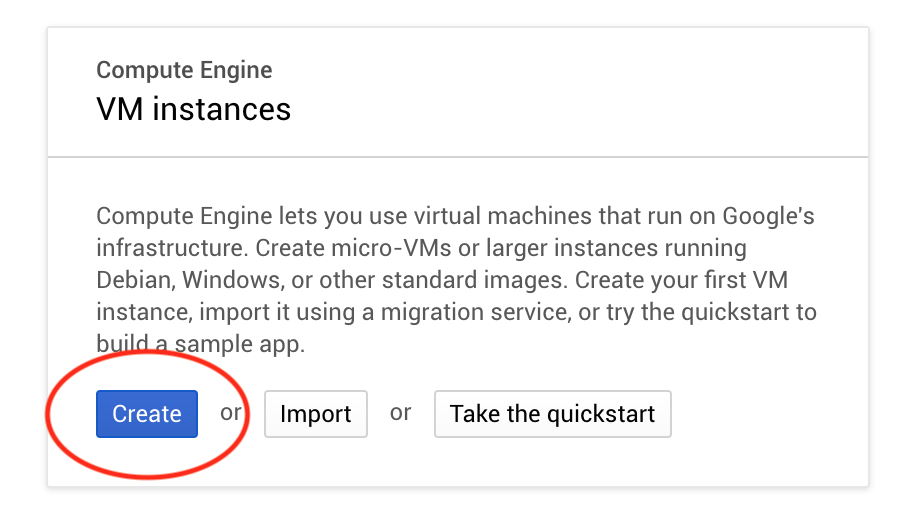Click the "or" text before Take the quickstart

pyautogui.click(x=401, y=413)
